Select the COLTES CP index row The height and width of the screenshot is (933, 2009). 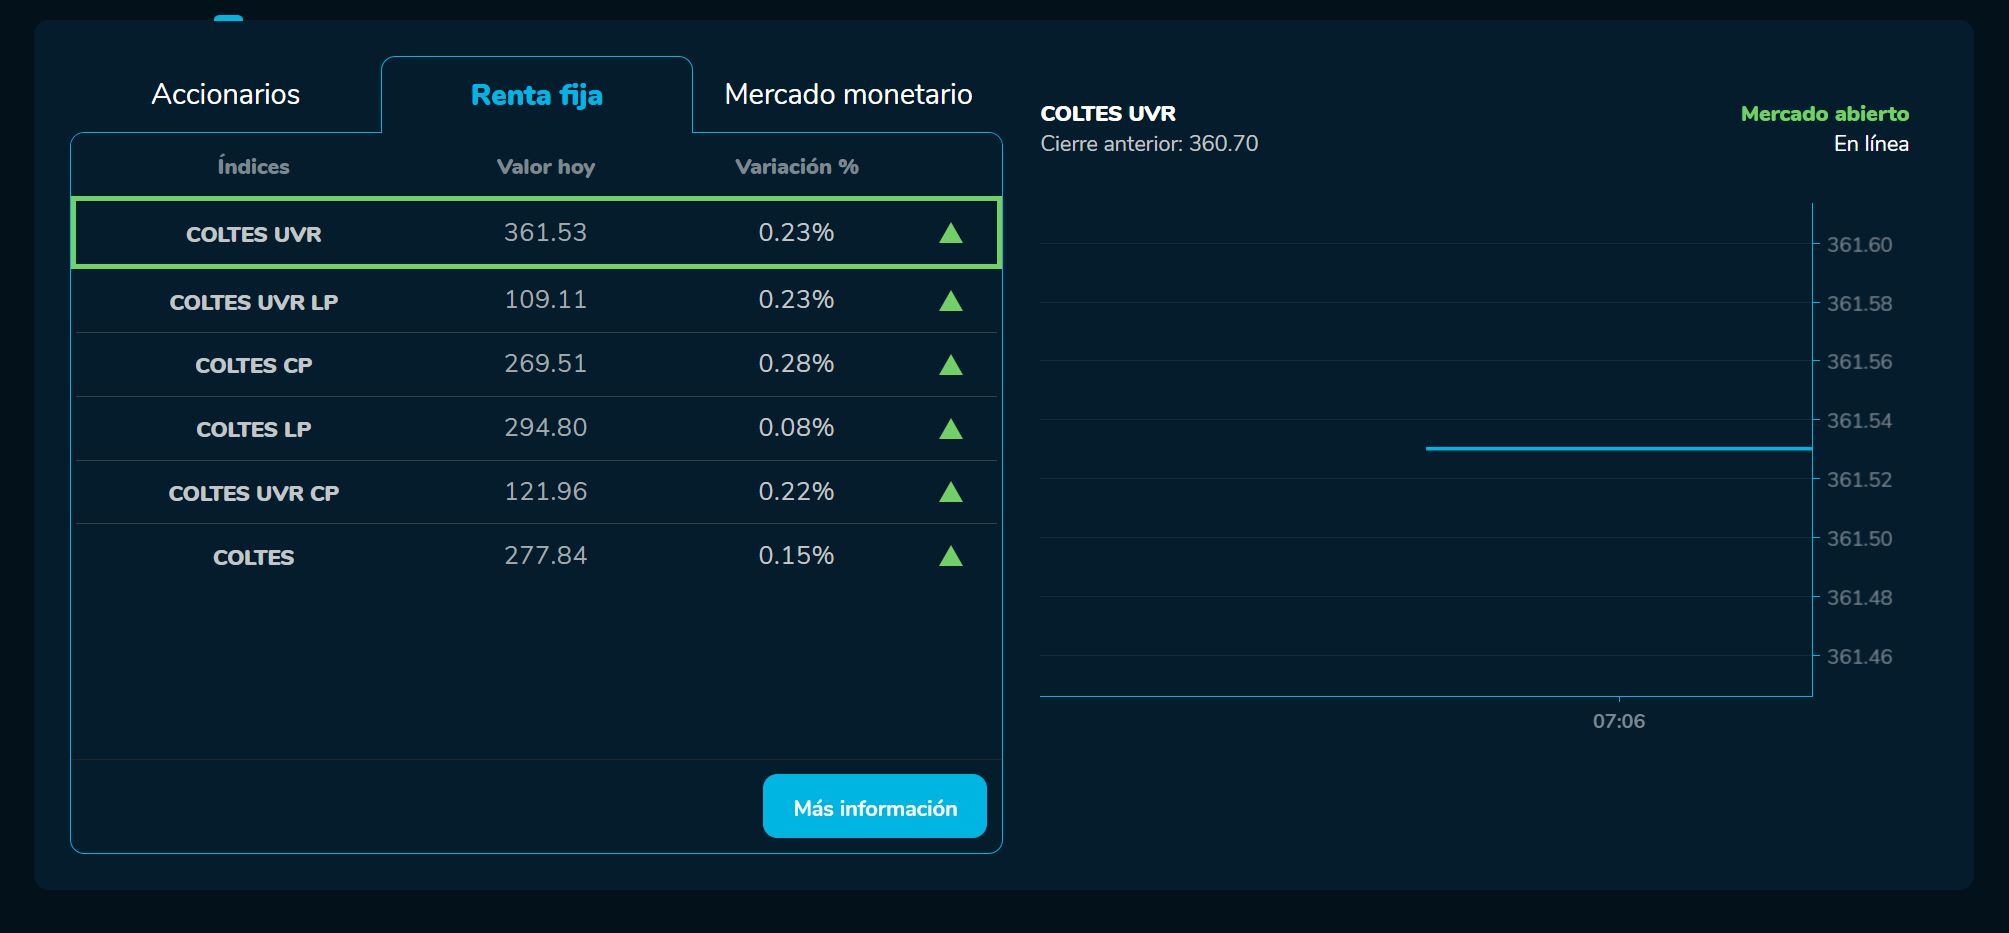537,362
